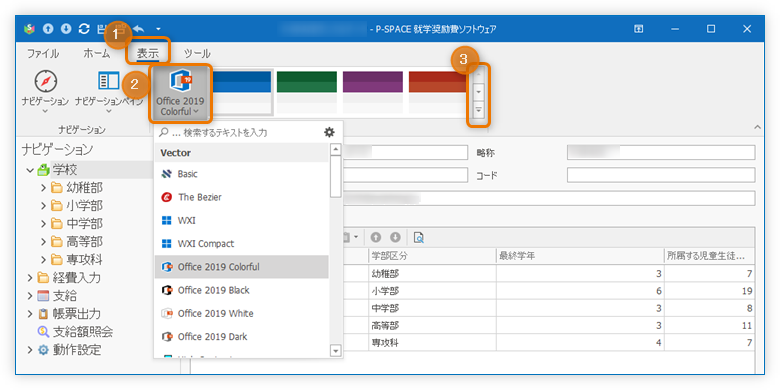Expand the 小学部 folder node

click(x=44, y=206)
